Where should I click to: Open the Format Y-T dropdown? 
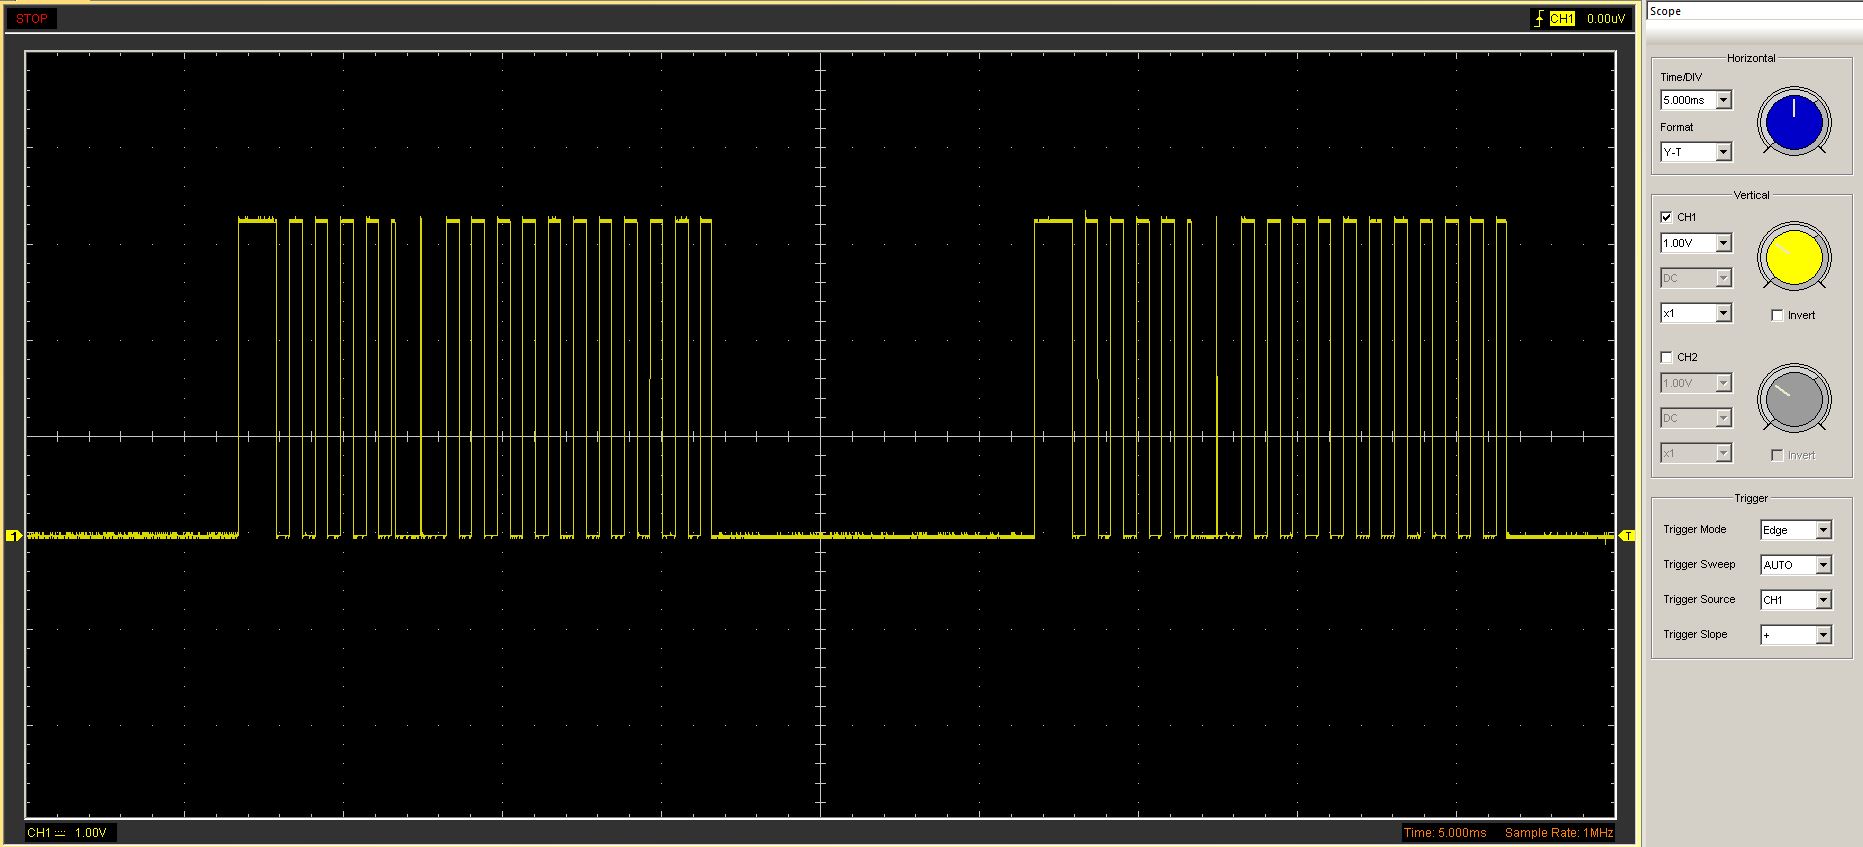[1723, 152]
